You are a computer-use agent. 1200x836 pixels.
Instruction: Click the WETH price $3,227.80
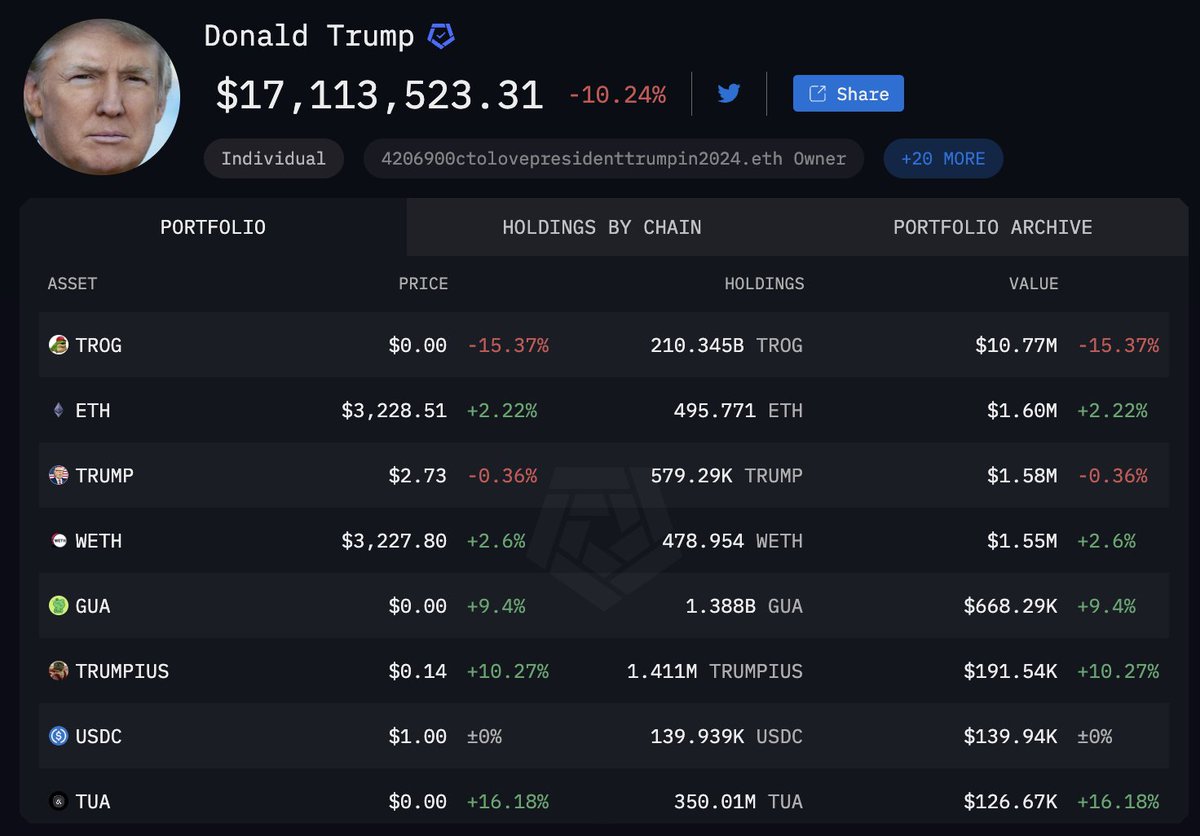394,541
